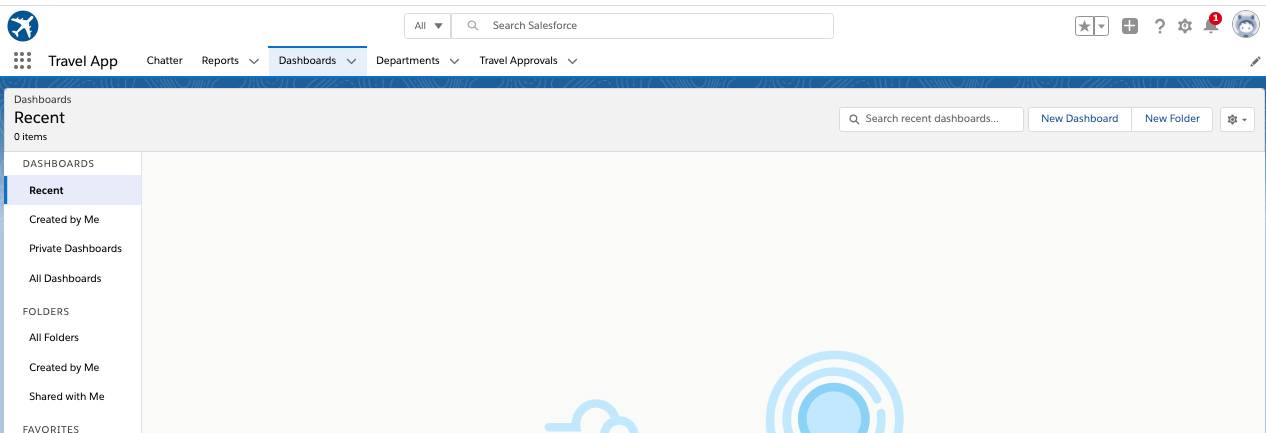Screen dimensions: 1266x433
Task: Open the Travel Approvals tab
Action: click(x=518, y=61)
